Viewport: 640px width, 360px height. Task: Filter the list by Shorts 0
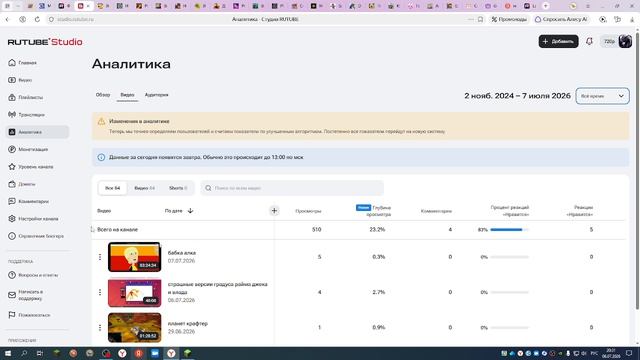[178, 188]
